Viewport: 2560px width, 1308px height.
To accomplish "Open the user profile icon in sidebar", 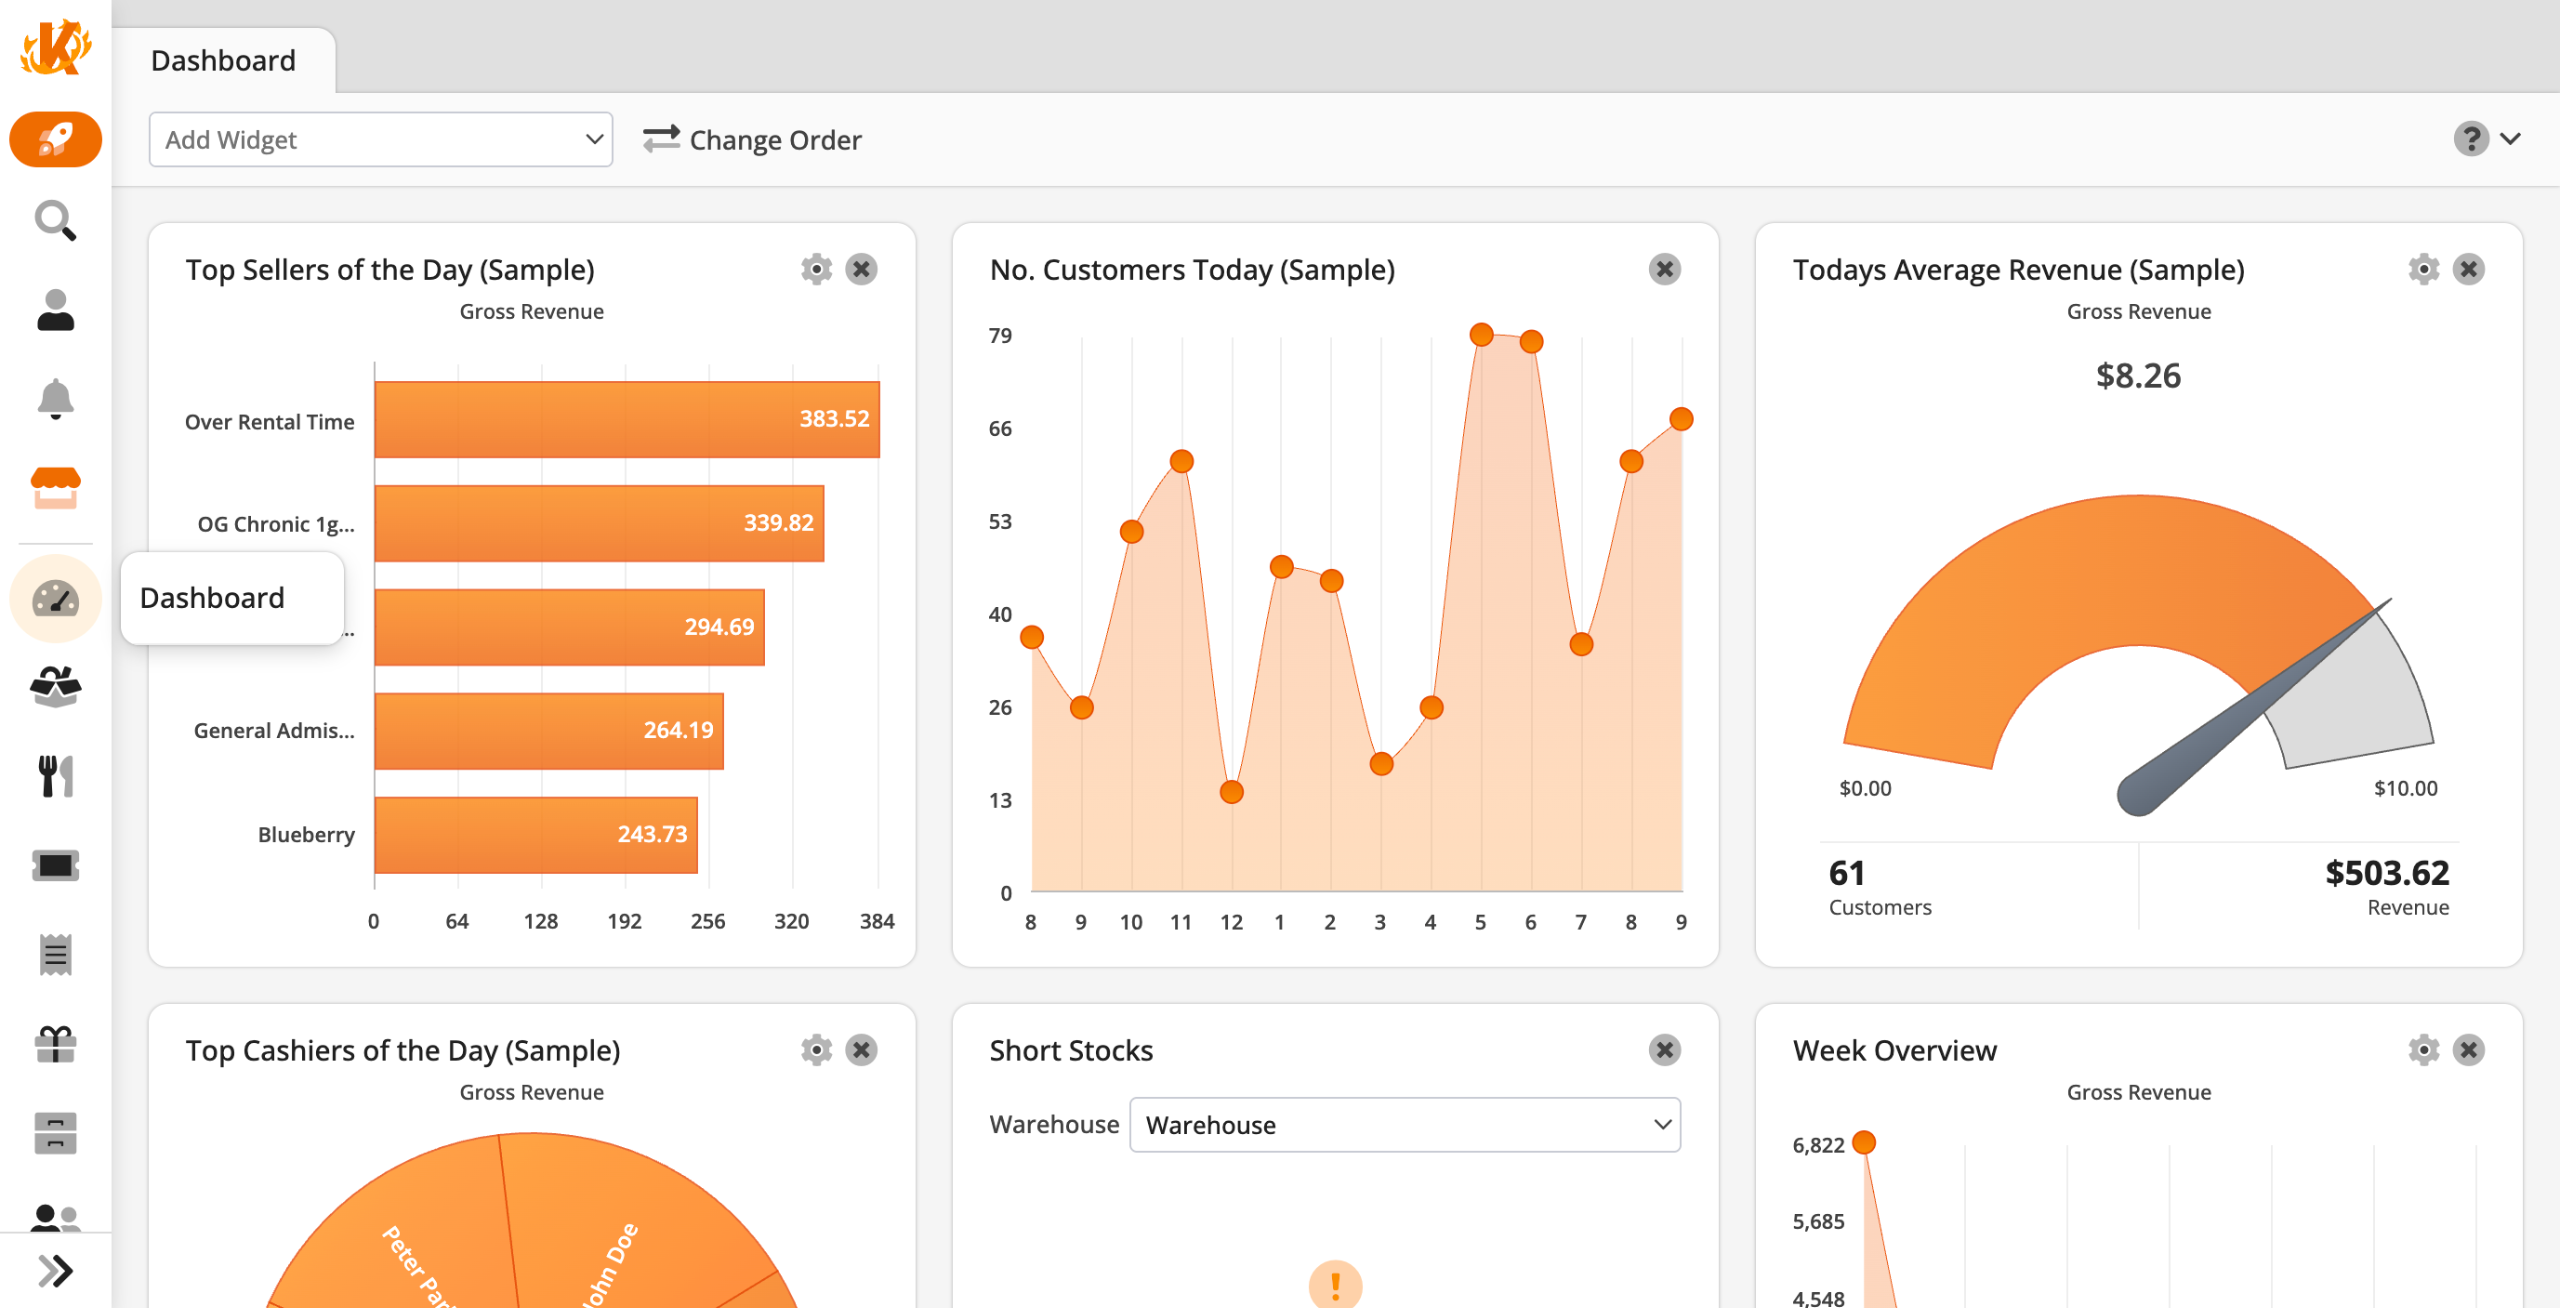I will click(x=55, y=310).
